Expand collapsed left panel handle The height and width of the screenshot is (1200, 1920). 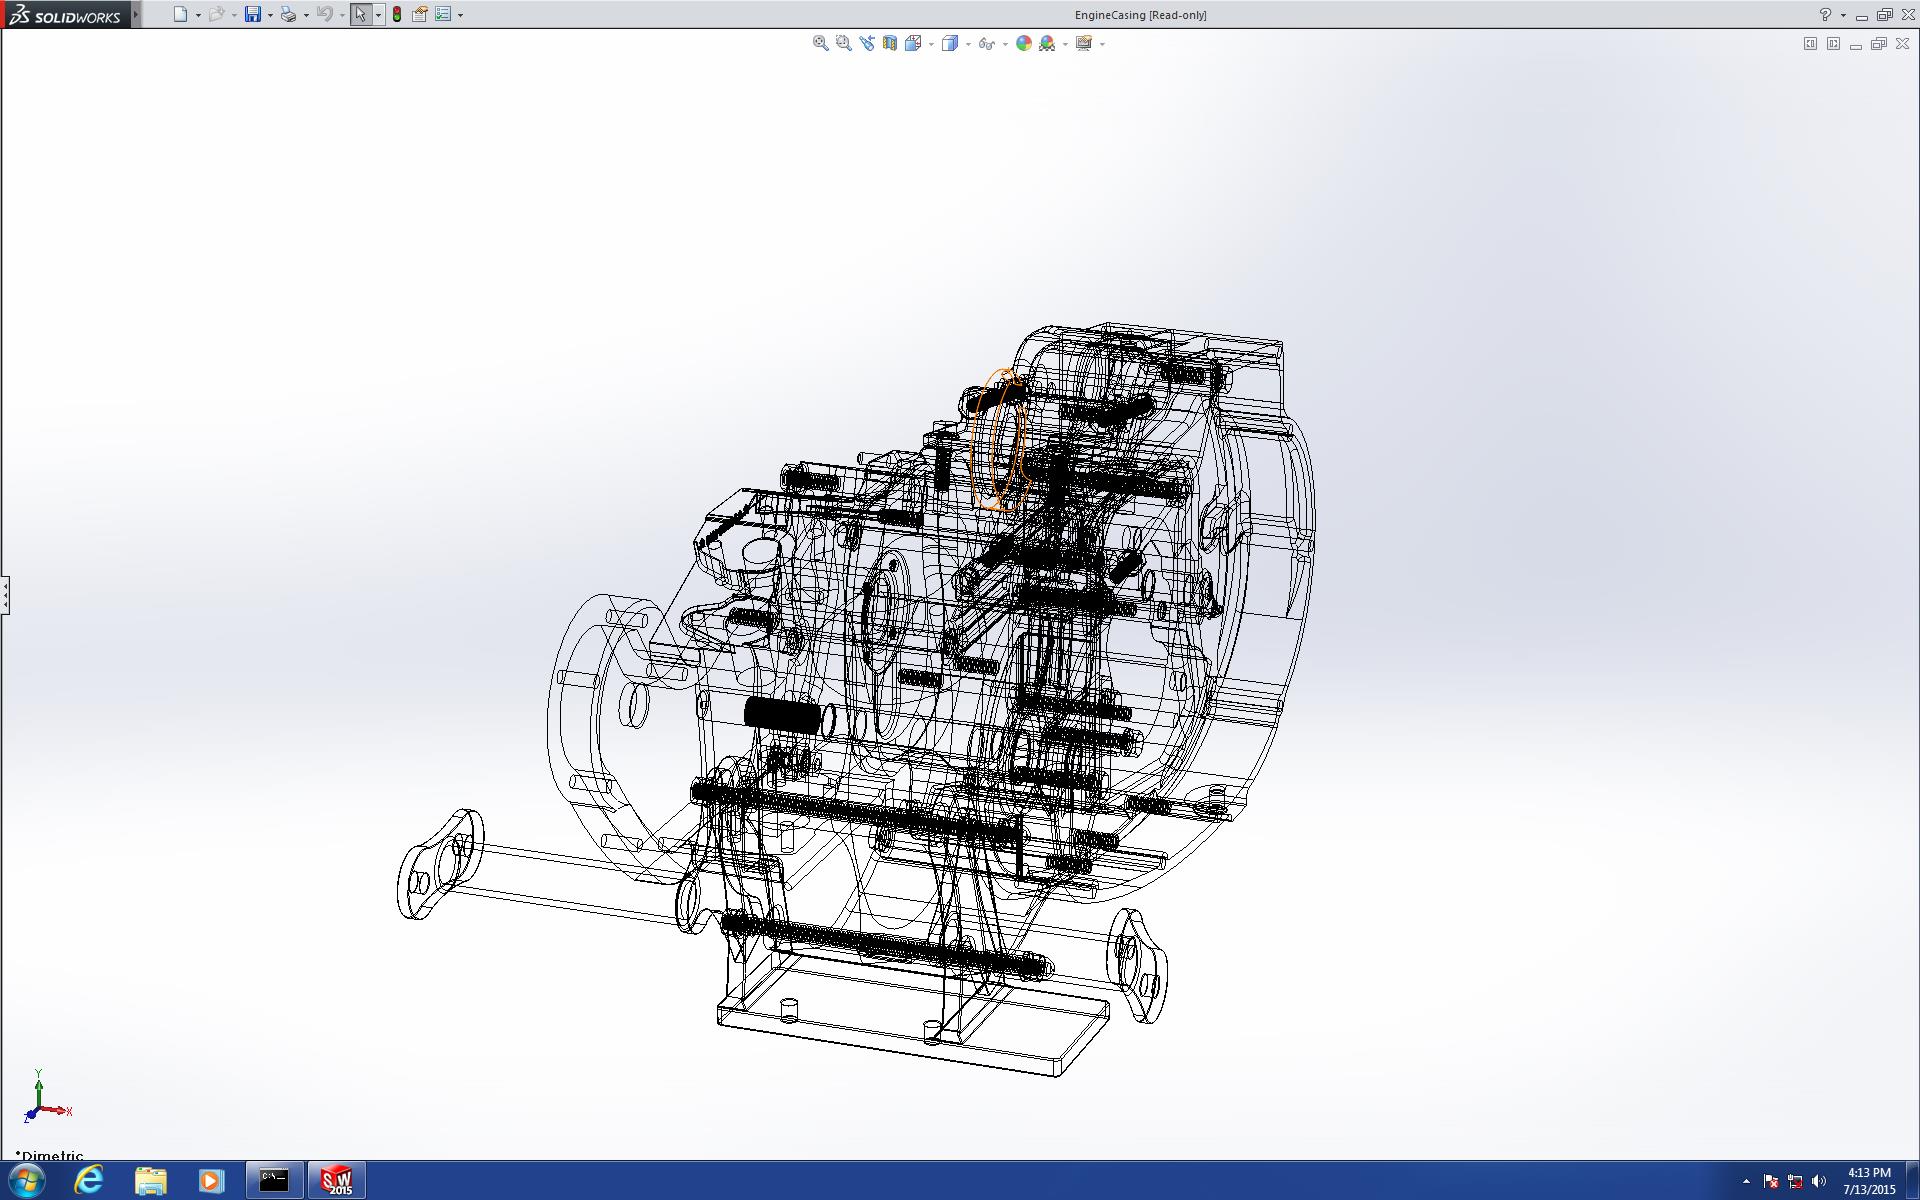point(5,595)
